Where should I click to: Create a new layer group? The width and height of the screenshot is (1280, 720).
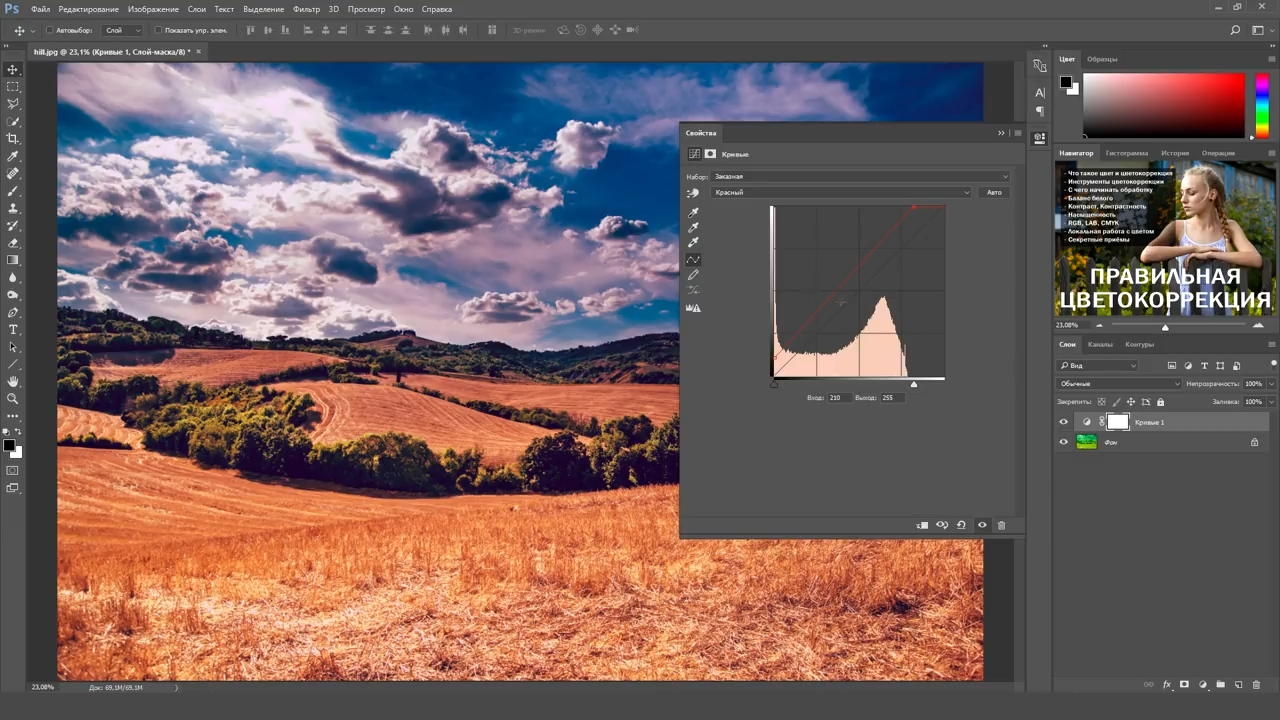pyautogui.click(x=1220, y=685)
